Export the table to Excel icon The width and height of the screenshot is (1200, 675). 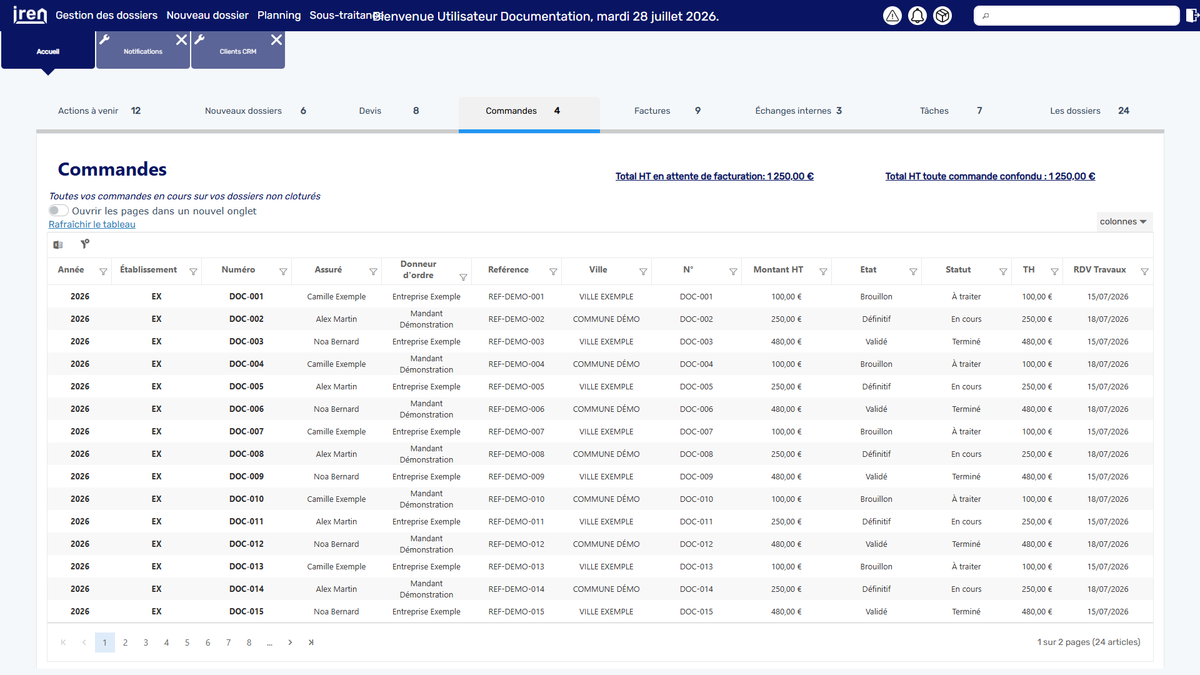point(58,245)
